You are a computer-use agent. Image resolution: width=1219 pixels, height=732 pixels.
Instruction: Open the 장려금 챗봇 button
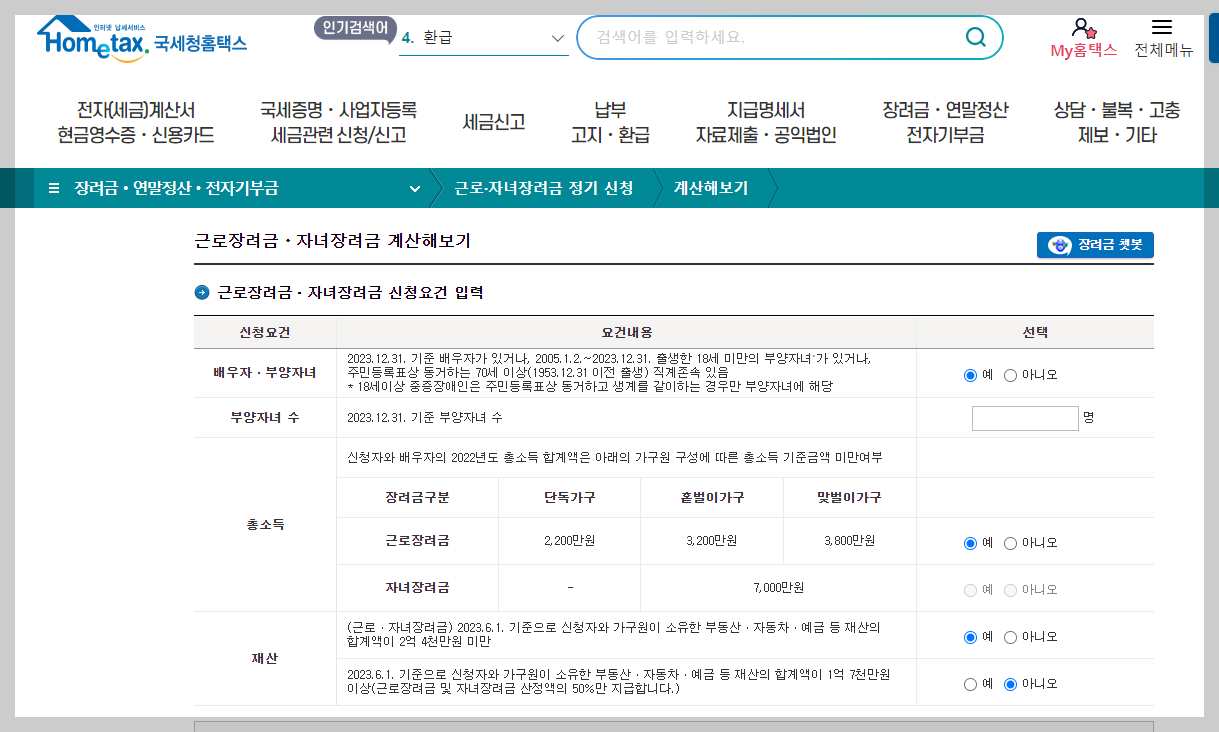(x=1095, y=245)
